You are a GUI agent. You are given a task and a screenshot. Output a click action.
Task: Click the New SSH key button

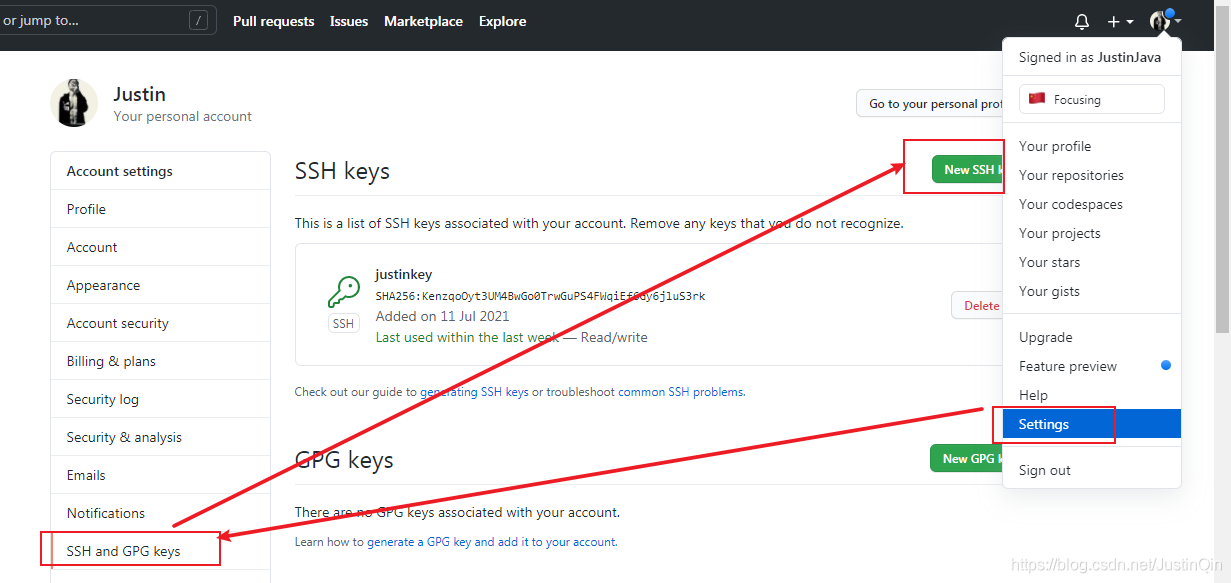[968, 169]
